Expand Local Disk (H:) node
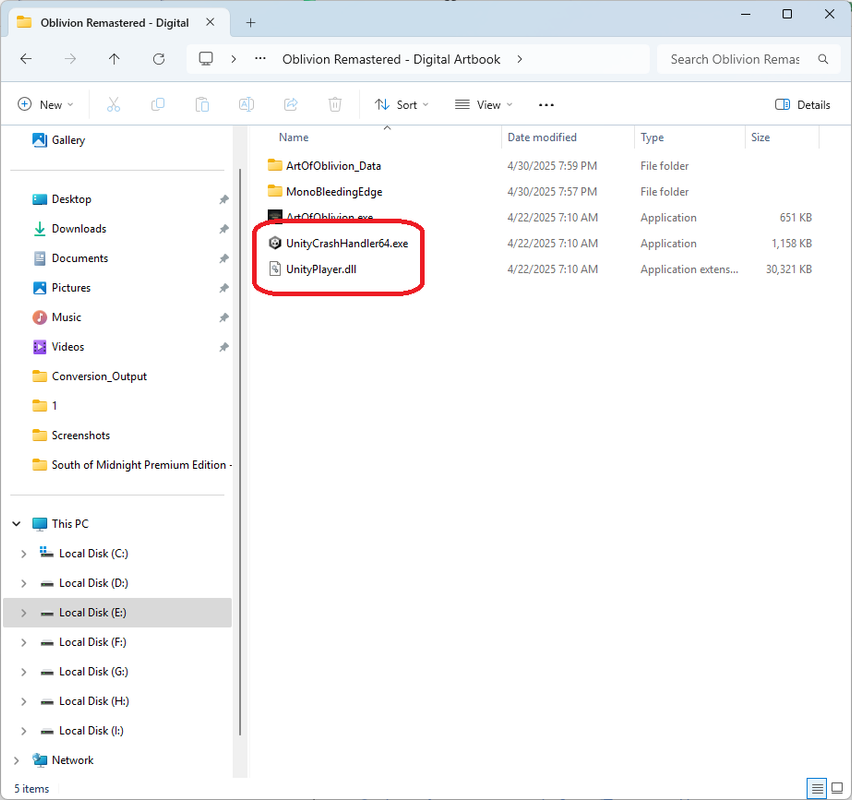Image resolution: width=852 pixels, height=800 pixels. (23, 701)
